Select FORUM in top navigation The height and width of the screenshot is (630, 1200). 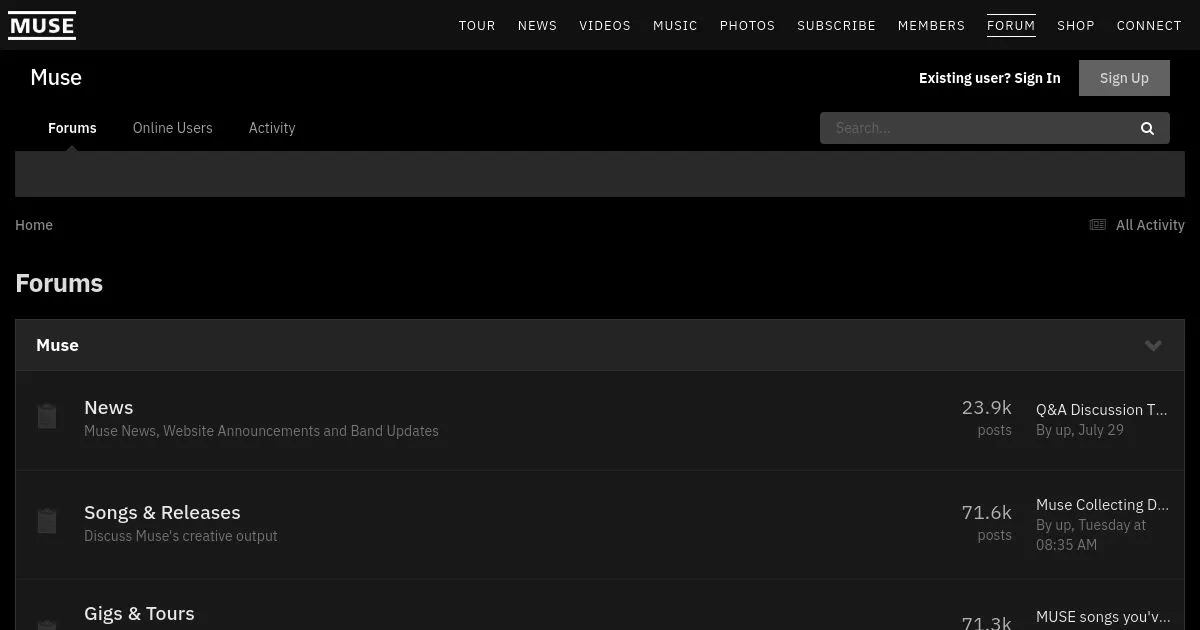pyautogui.click(x=1011, y=25)
